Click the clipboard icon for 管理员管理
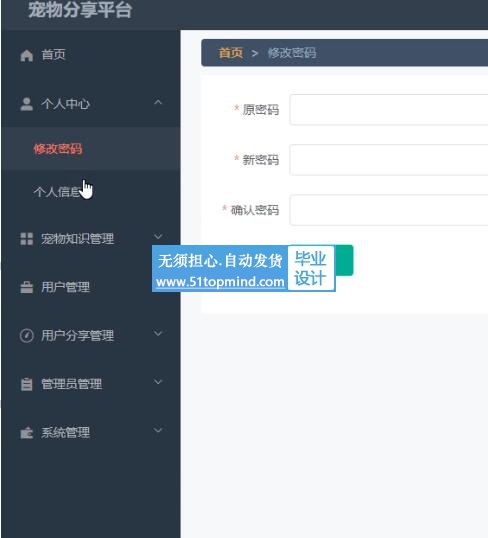The height and width of the screenshot is (538, 488). 26,384
